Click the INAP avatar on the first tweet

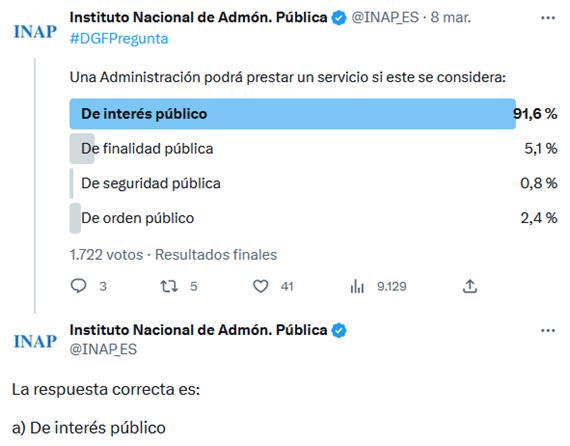(35, 32)
